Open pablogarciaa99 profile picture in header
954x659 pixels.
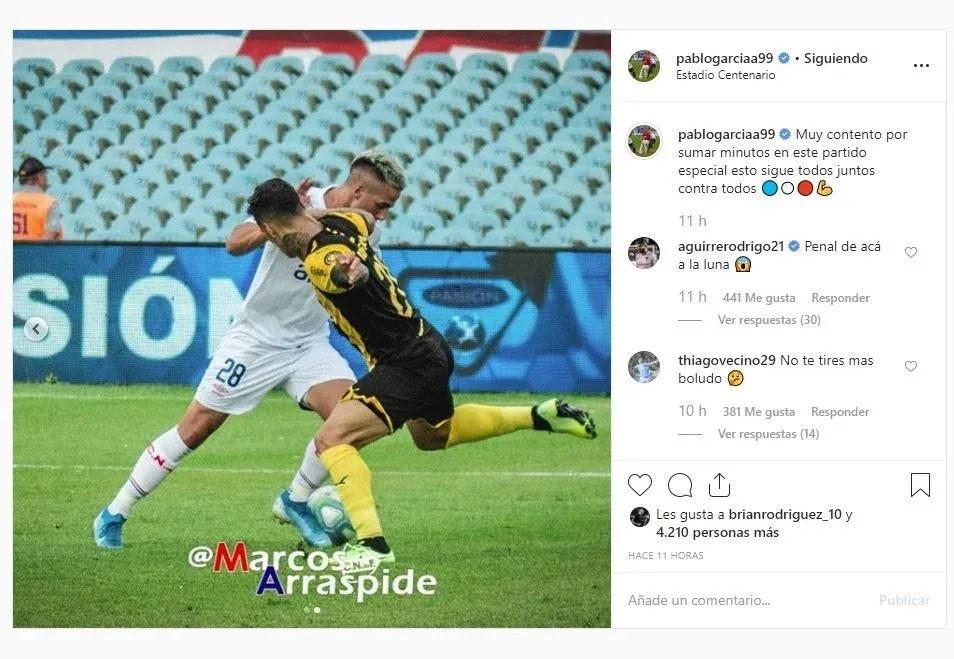pos(644,66)
